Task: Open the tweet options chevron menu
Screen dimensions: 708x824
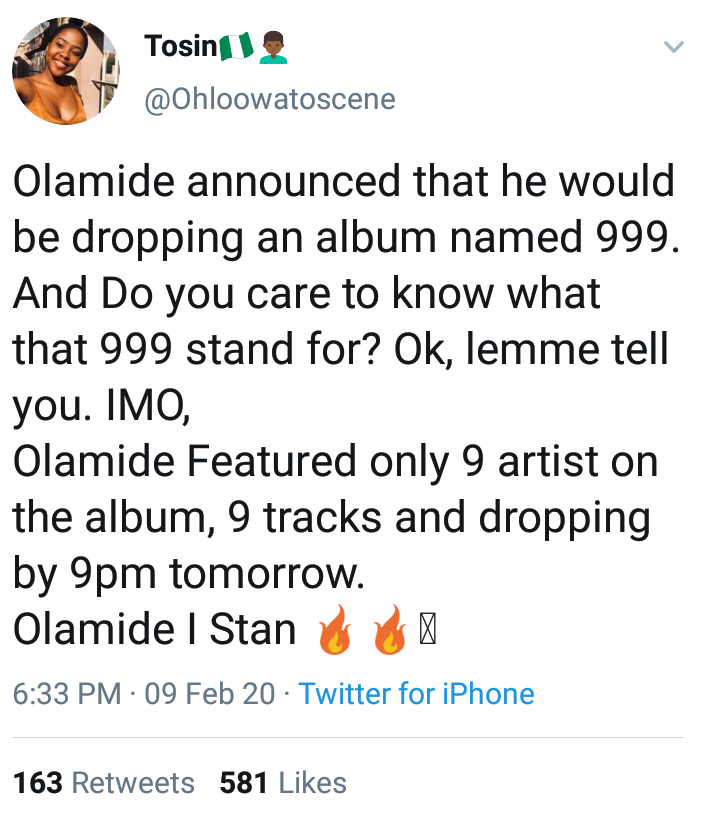Action: 673,47
